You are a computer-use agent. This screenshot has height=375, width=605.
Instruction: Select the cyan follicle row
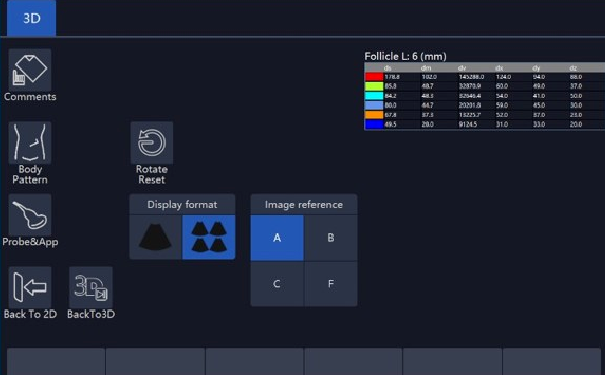pos(485,96)
